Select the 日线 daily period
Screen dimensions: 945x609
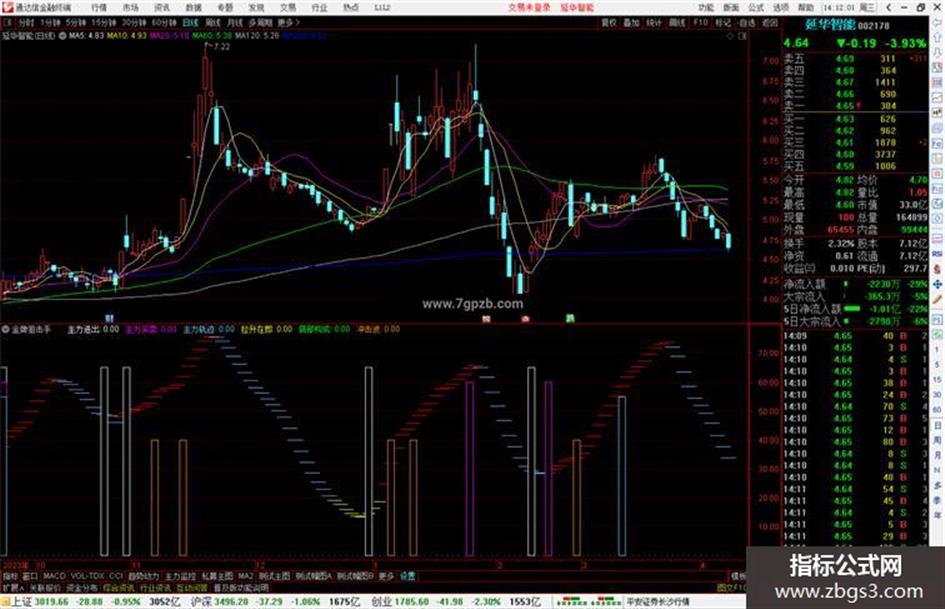pos(190,22)
